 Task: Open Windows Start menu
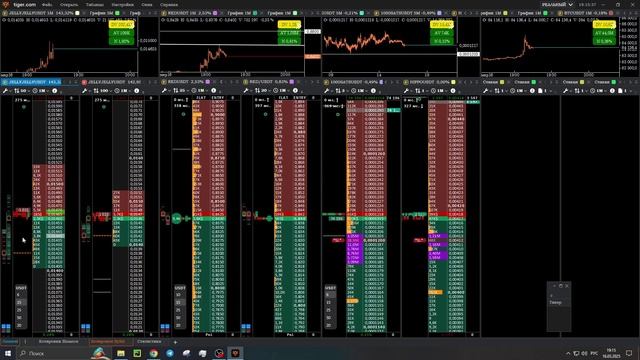(7, 353)
